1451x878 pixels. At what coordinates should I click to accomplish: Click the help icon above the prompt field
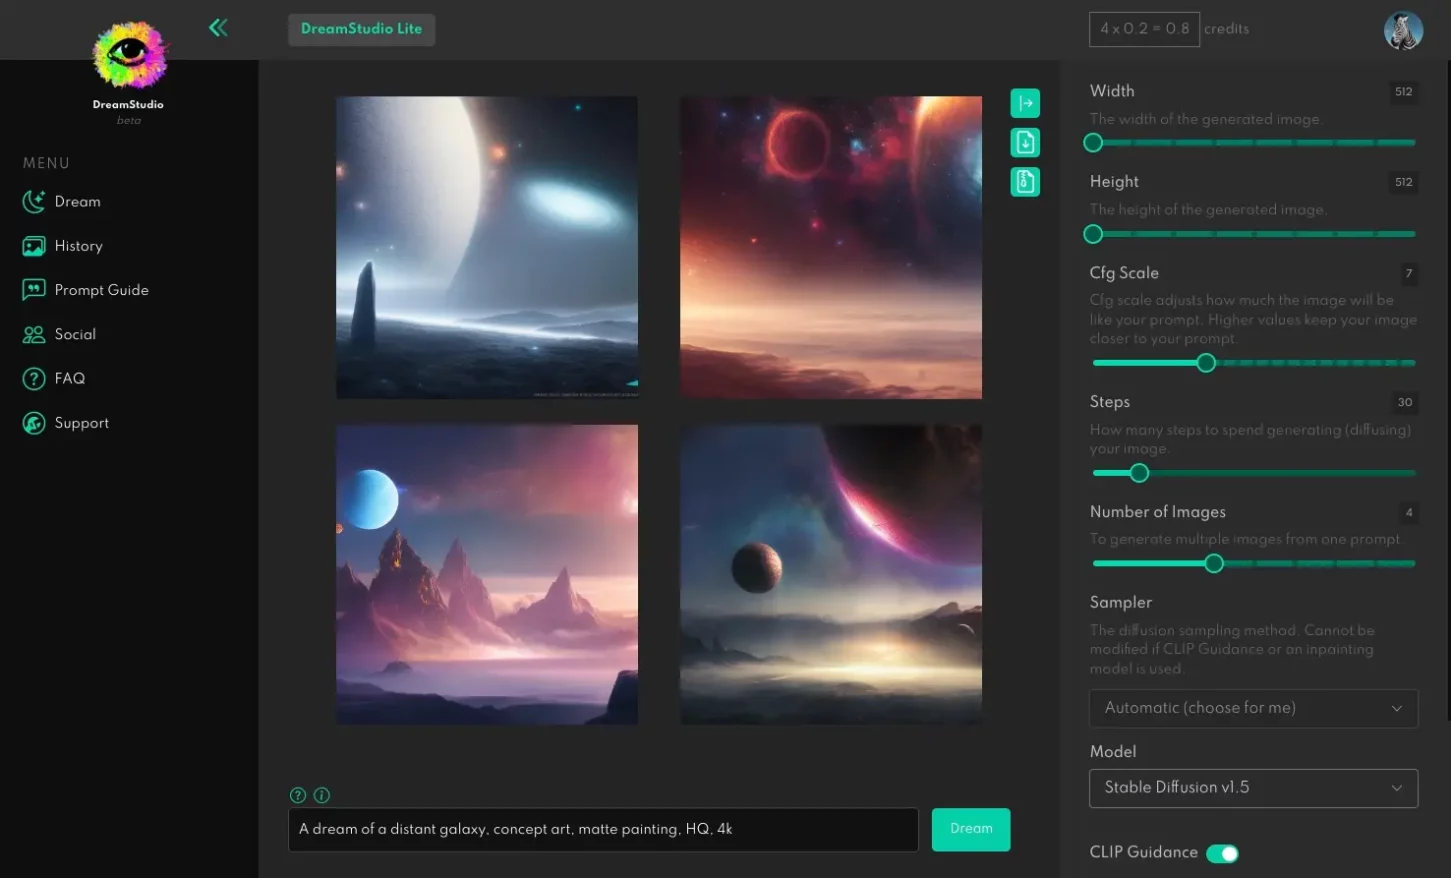tap(297, 795)
